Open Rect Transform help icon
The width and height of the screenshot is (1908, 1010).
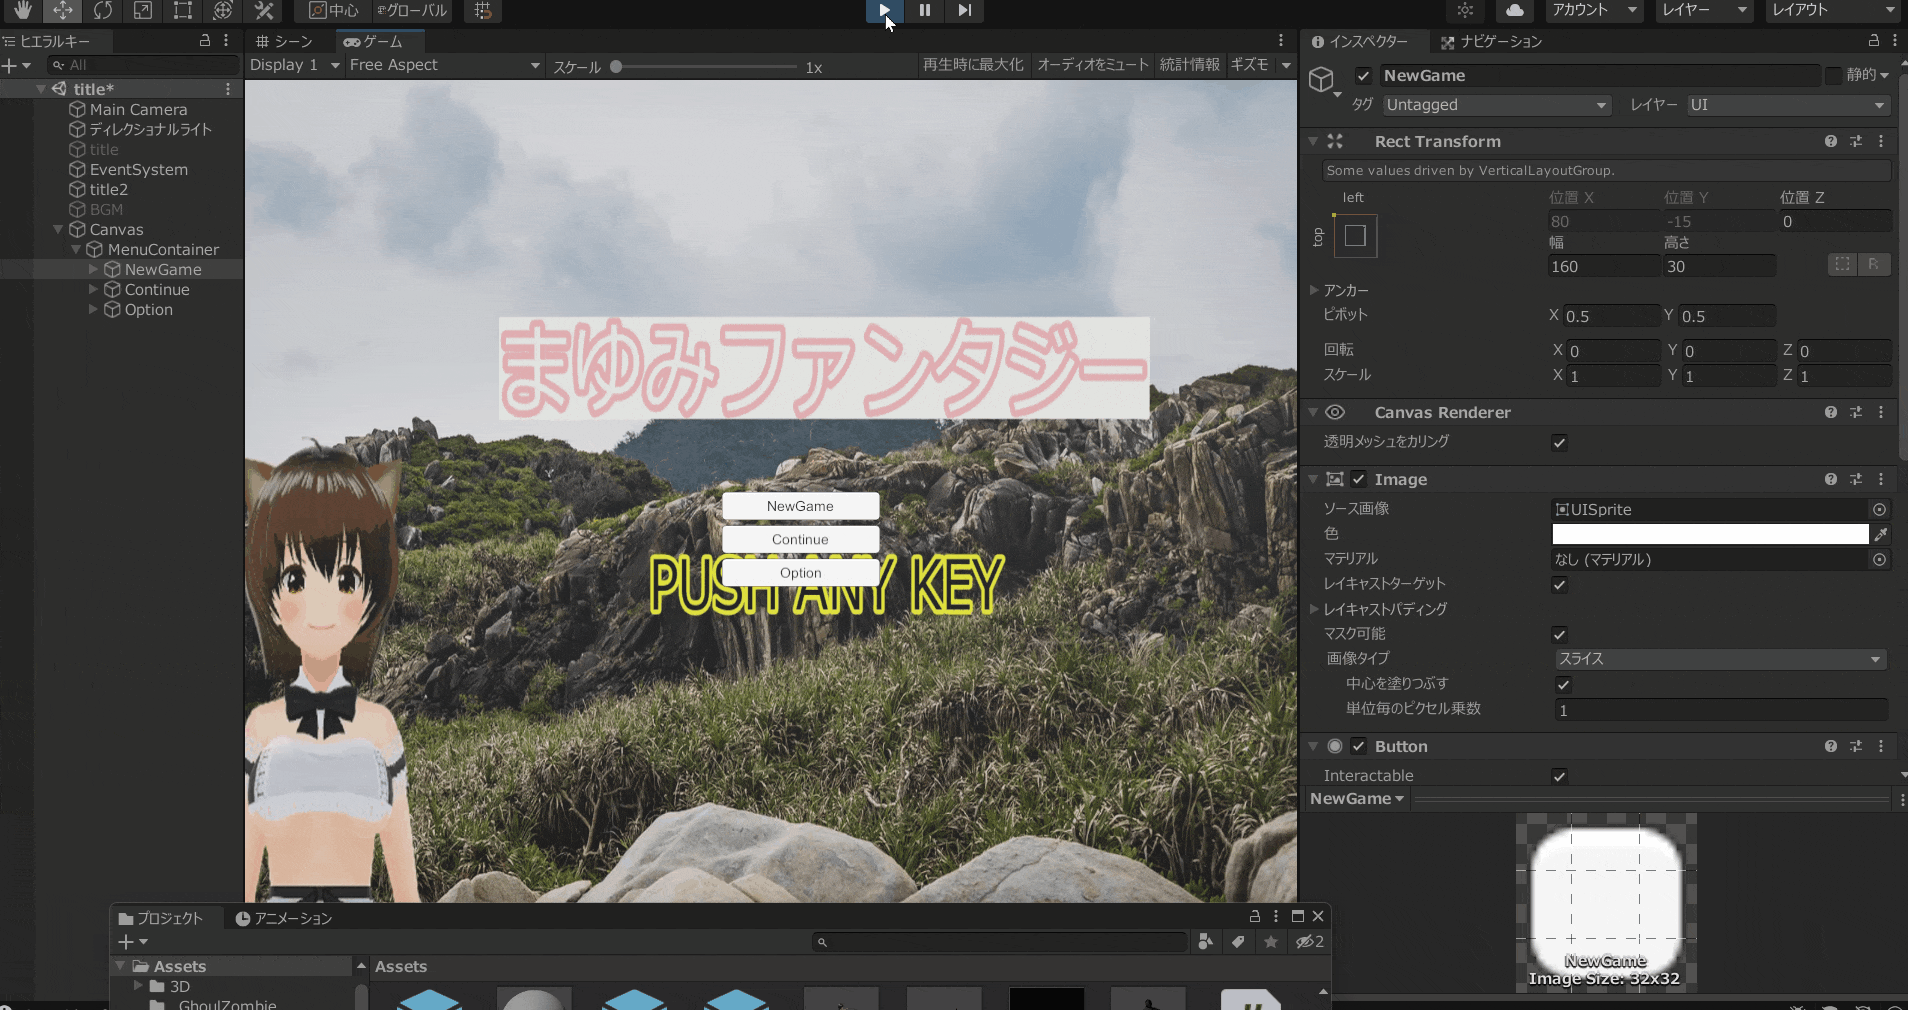click(1830, 142)
